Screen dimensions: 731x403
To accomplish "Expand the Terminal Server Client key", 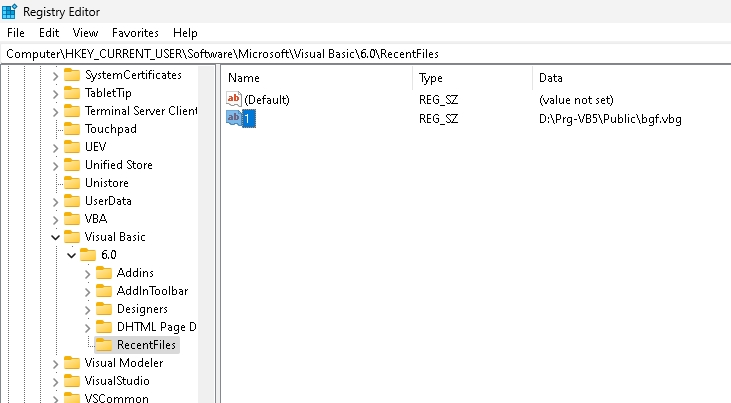I will point(55,111).
